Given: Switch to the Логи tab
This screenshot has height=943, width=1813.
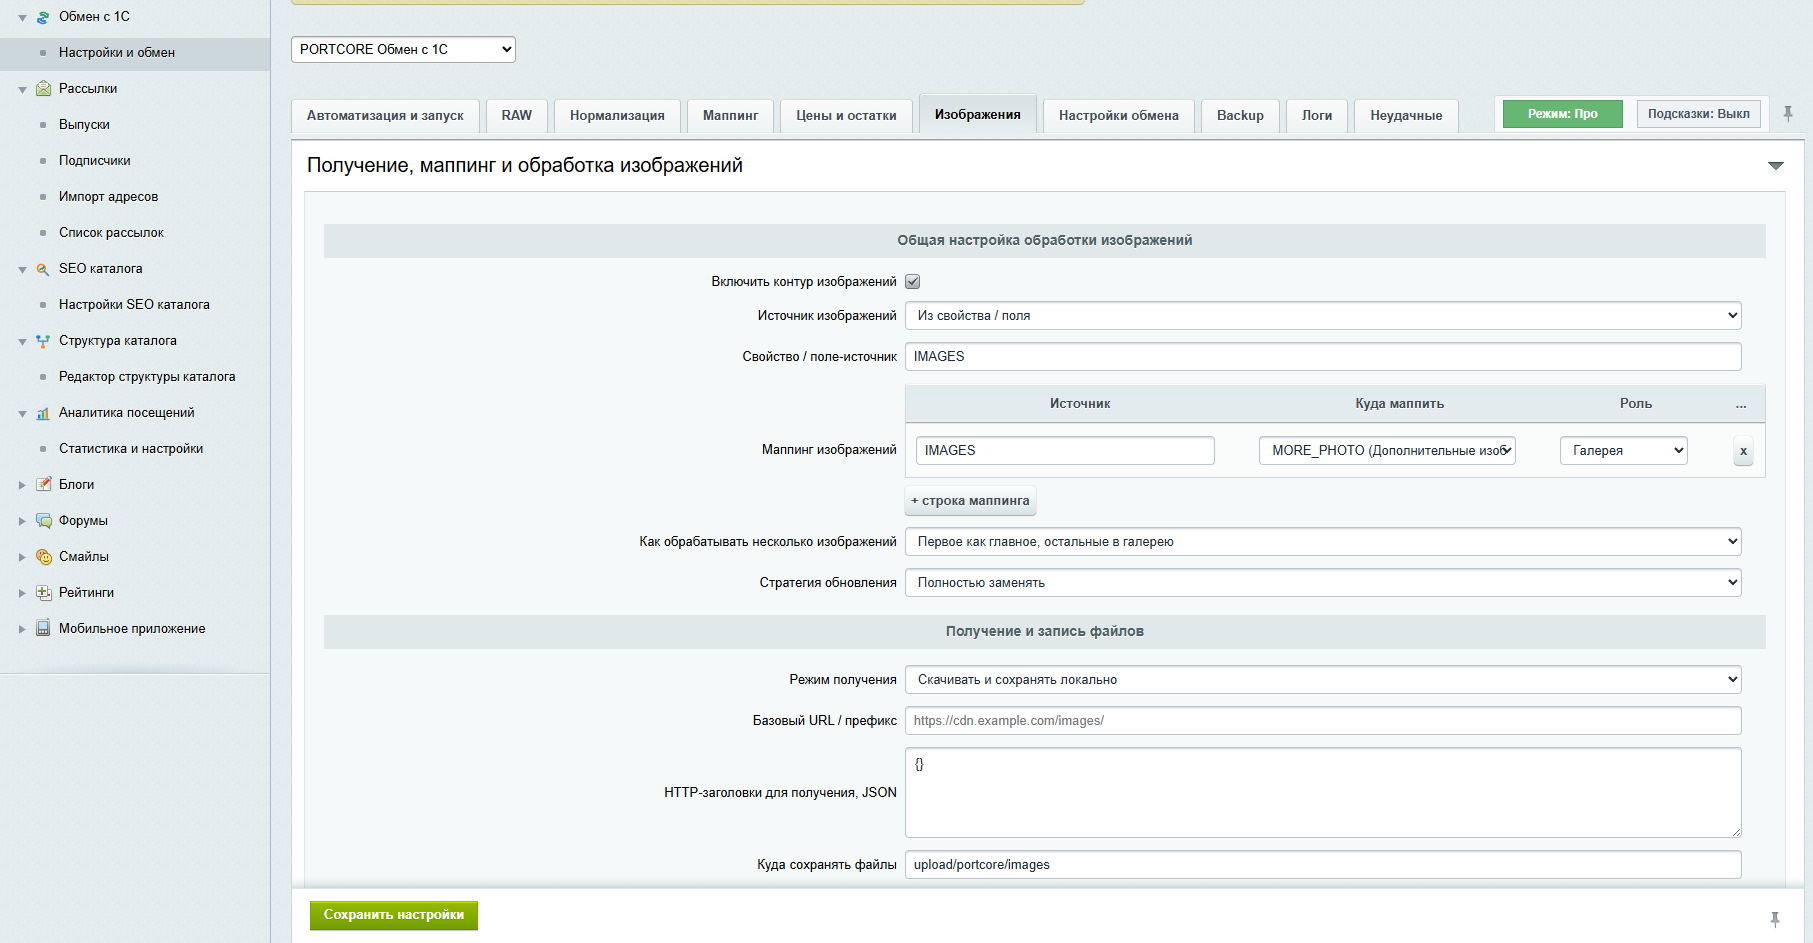Looking at the screenshot, I should [1317, 116].
